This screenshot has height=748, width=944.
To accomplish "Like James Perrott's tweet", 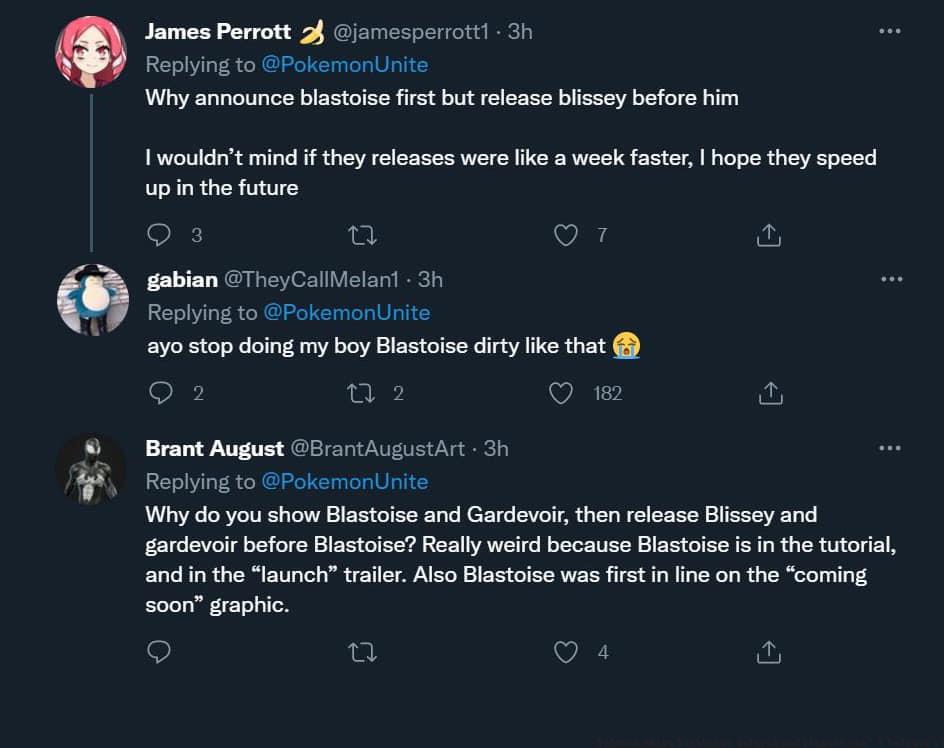I will pos(566,235).
